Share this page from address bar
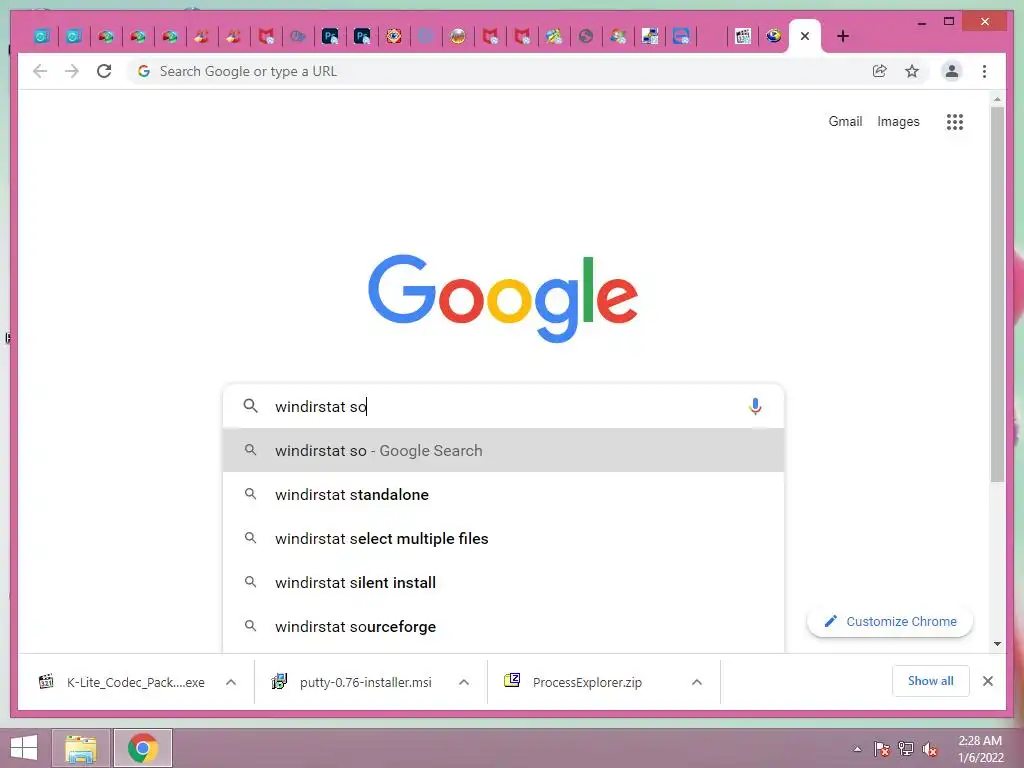This screenshot has width=1024, height=768. [x=880, y=71]
